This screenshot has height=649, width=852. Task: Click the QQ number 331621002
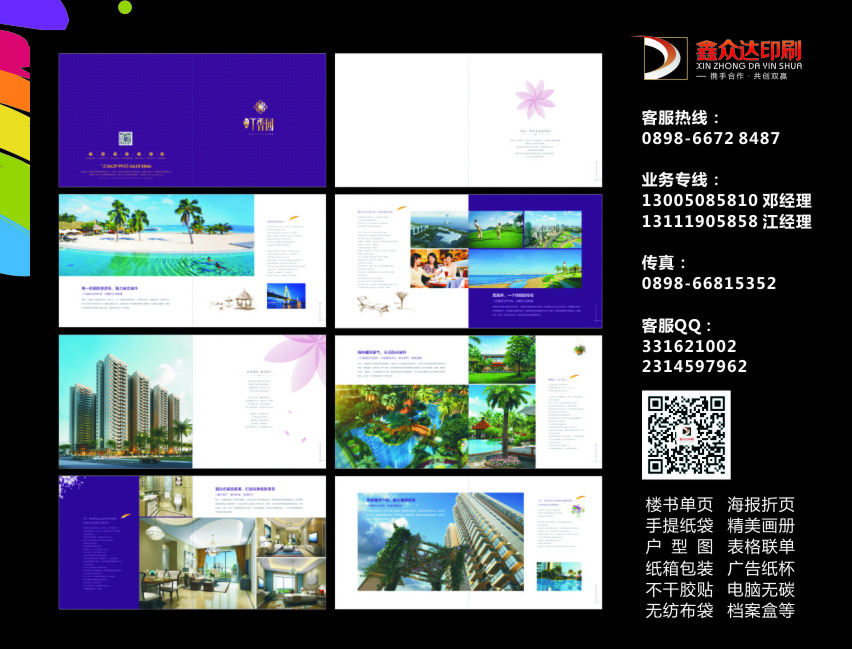[x=689, y=346]
